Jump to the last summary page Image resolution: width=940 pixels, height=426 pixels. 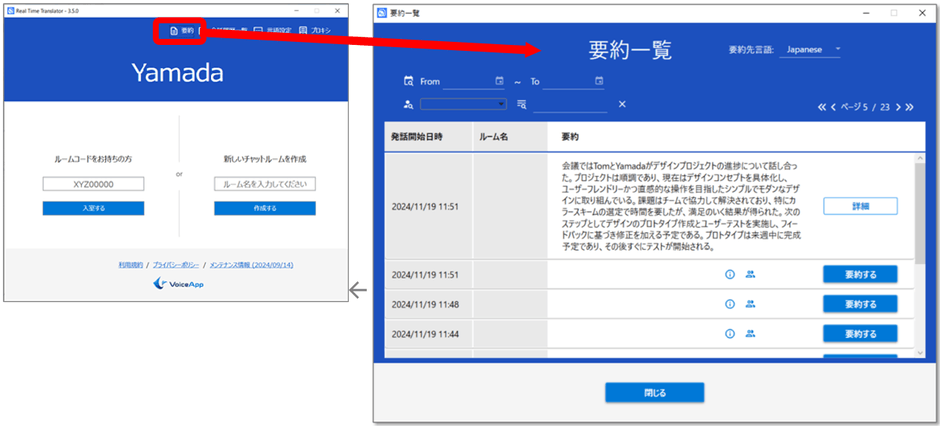click(909, 106)
